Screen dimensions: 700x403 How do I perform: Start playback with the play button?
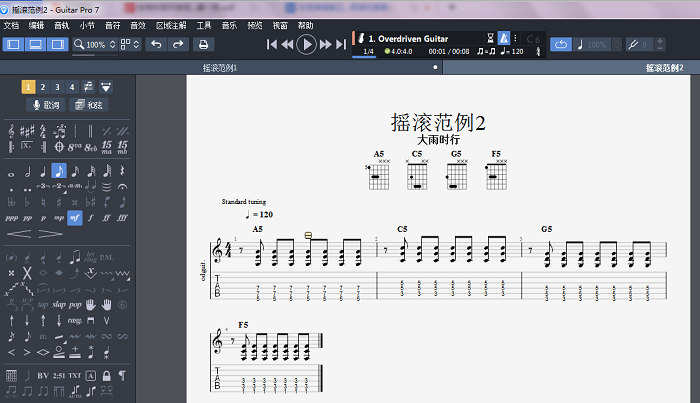pyautogui.click(x=307, y=44)
